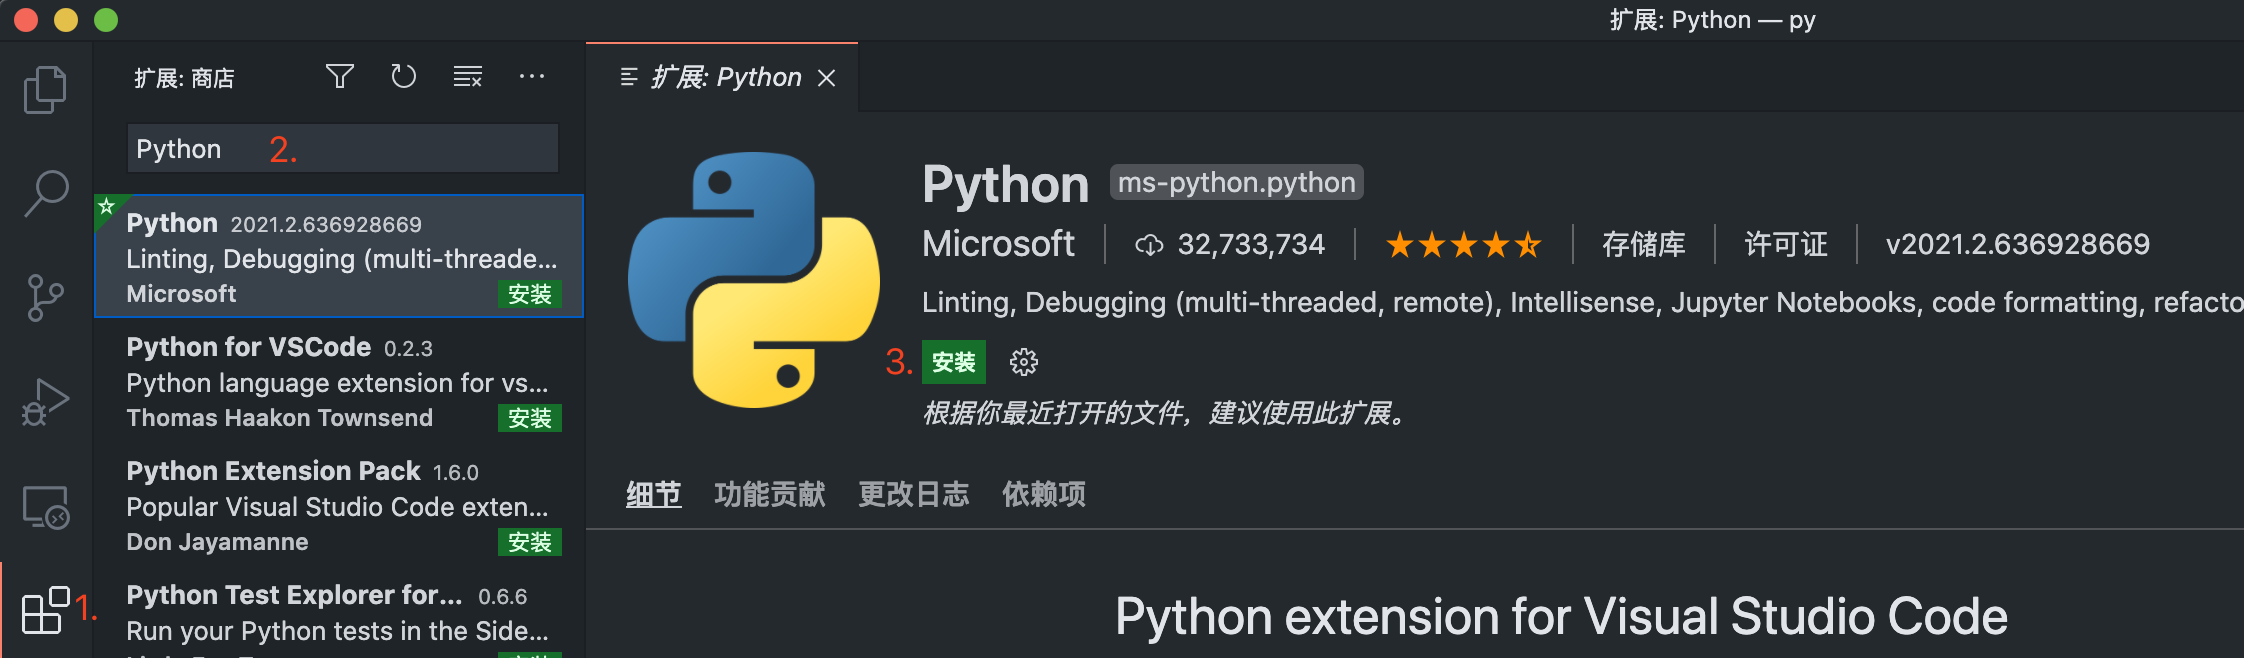Click the Linting, Debugging description in detail page
This screenshot has height=658, width=2244.
[1582, 302]
